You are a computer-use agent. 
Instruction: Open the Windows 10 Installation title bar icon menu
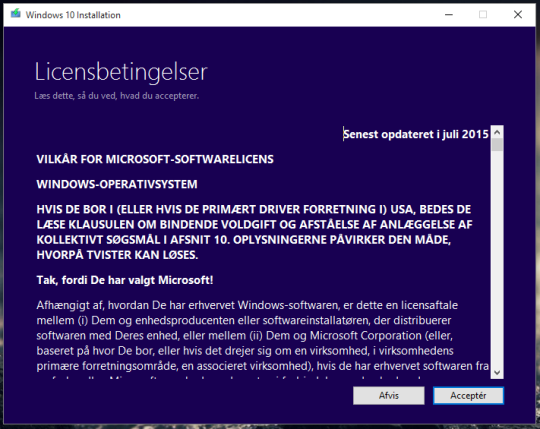click(15, 14)
